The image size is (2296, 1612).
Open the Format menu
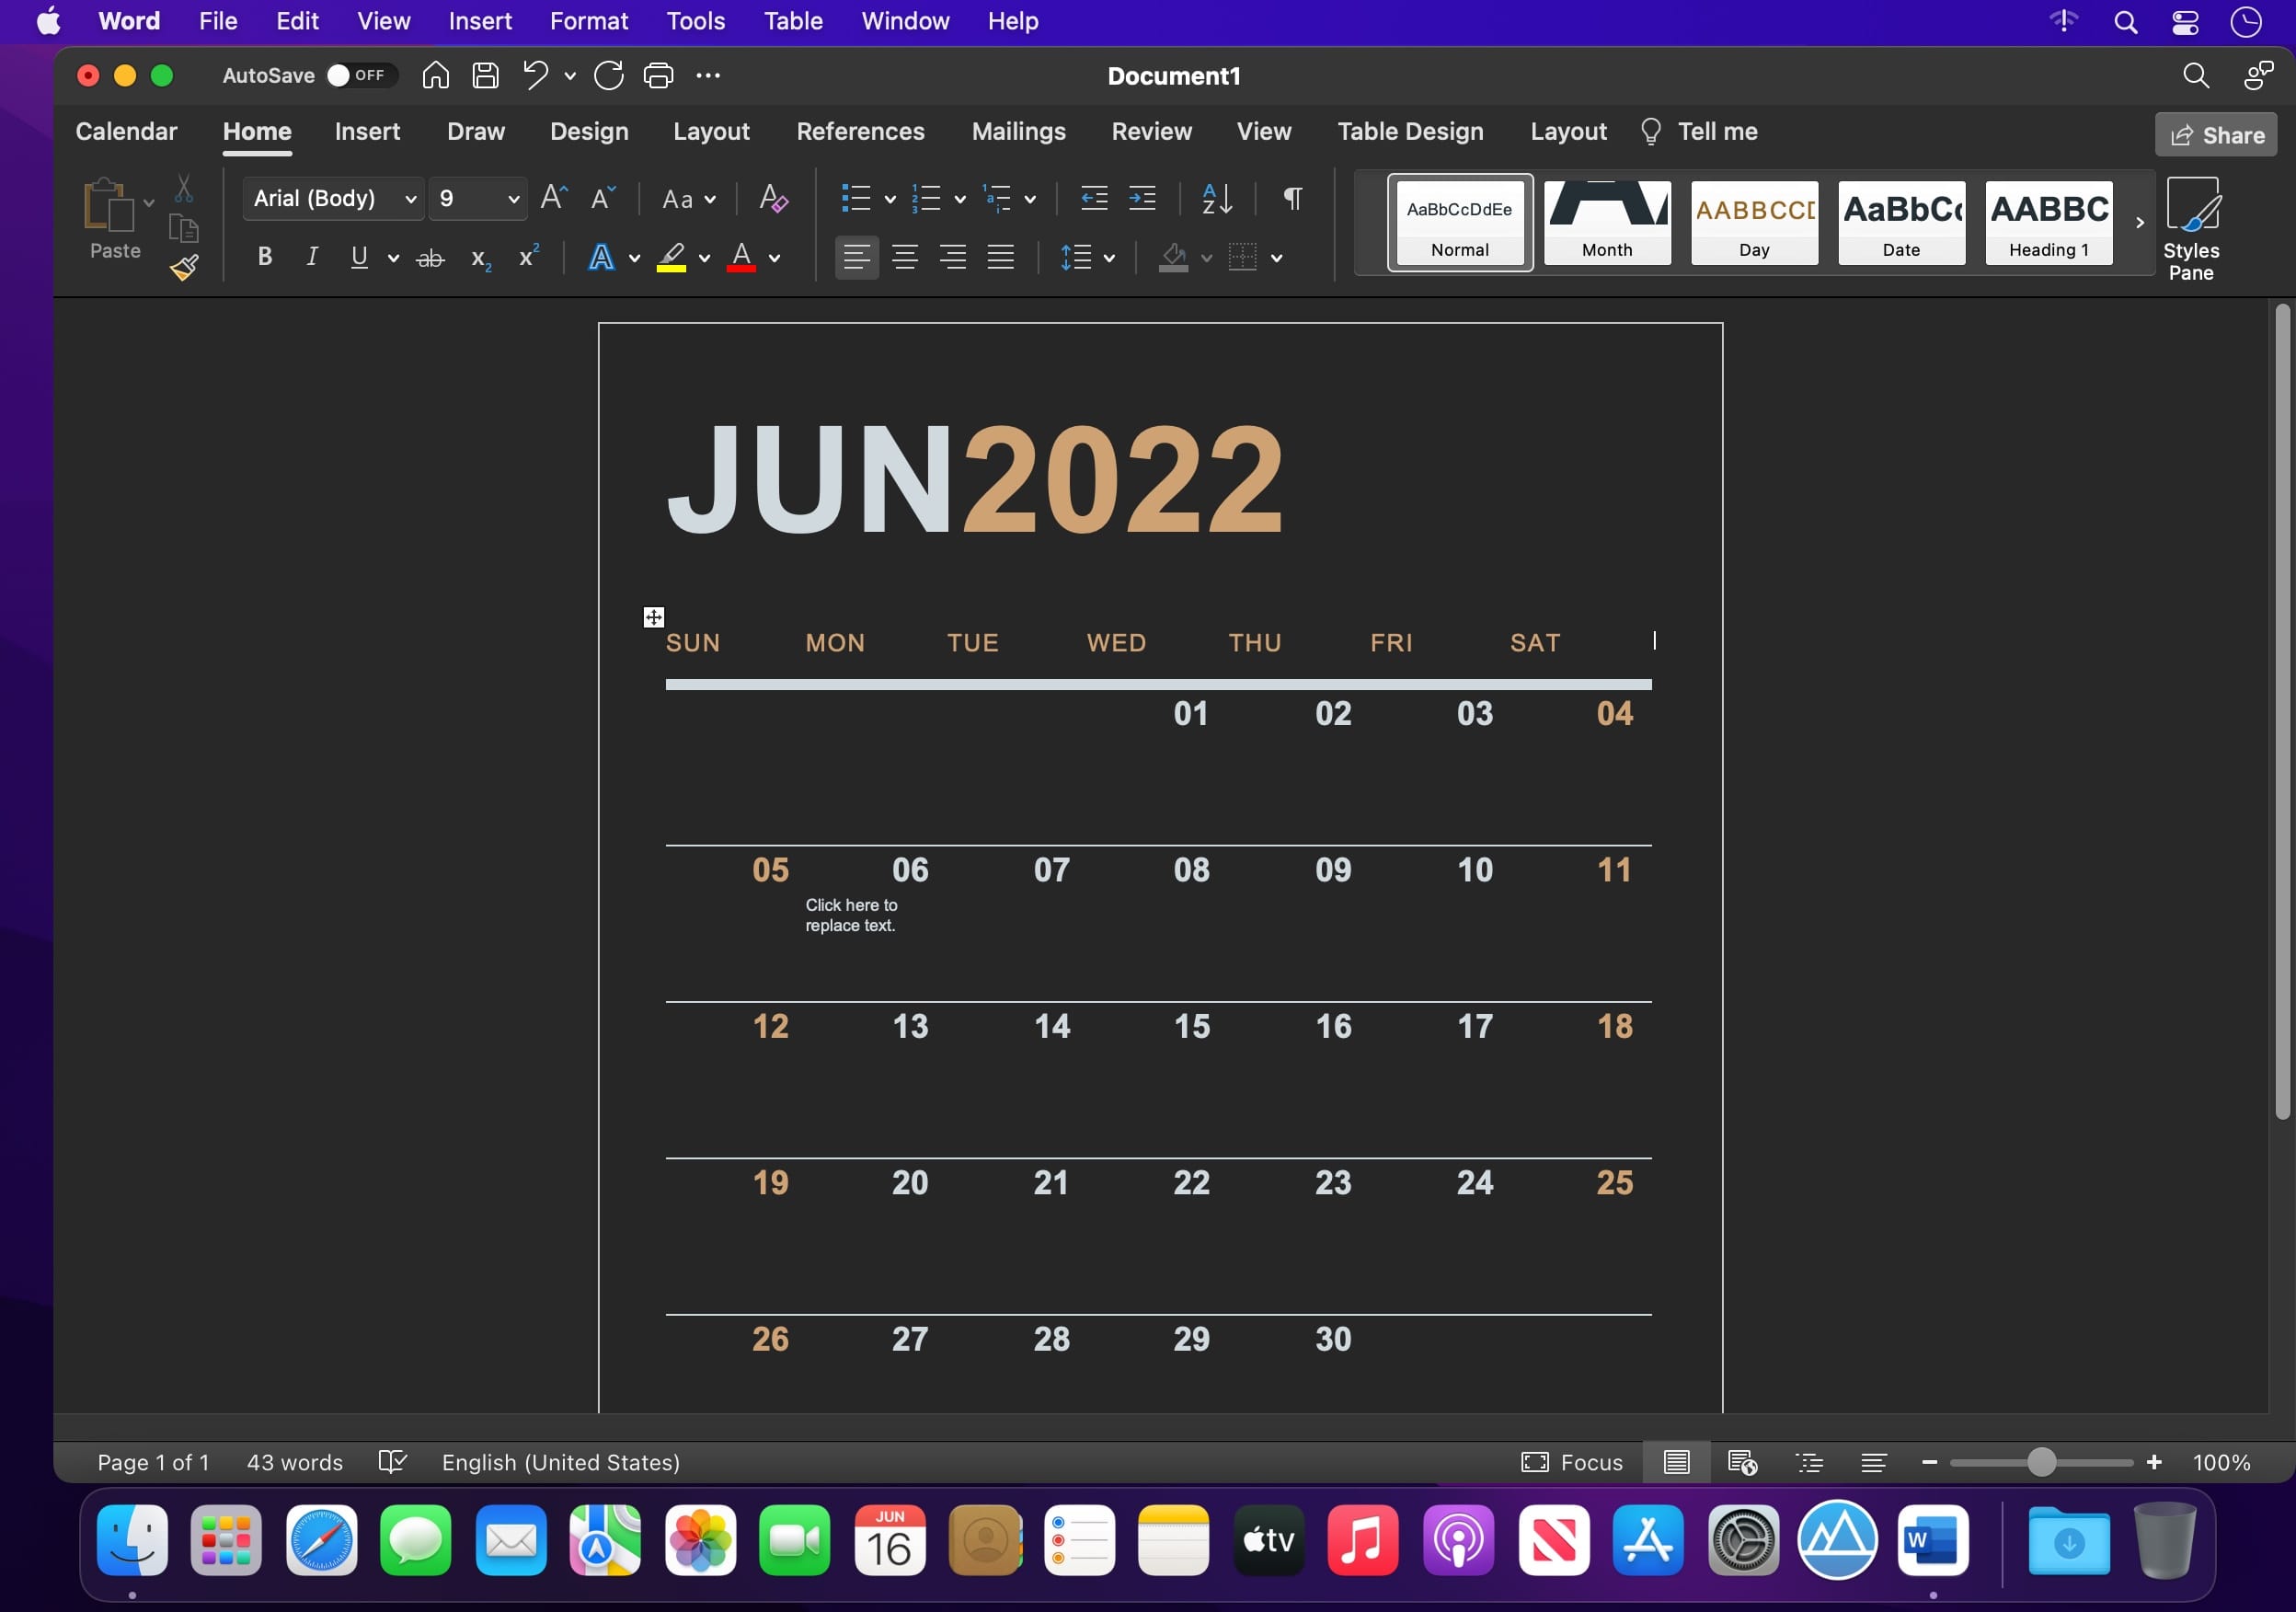pos(588,21)
